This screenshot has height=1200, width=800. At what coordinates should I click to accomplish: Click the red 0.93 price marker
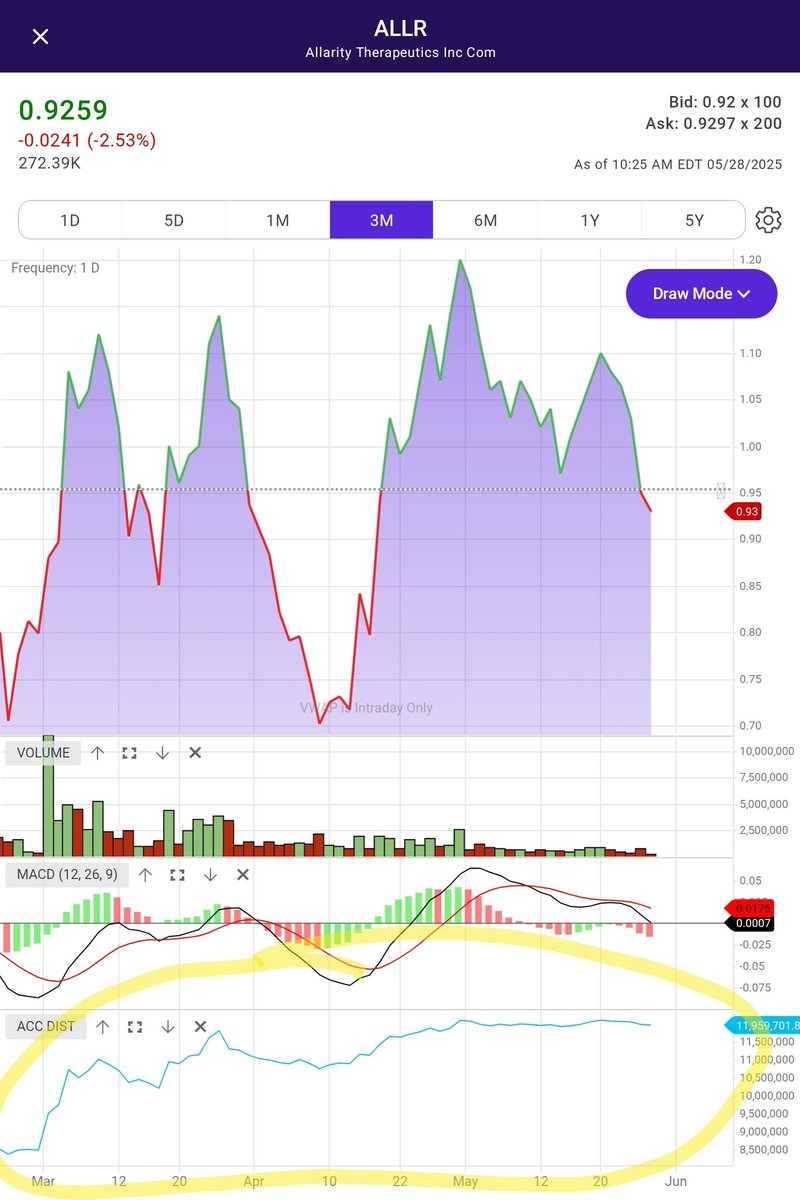(x=745, y=511)
